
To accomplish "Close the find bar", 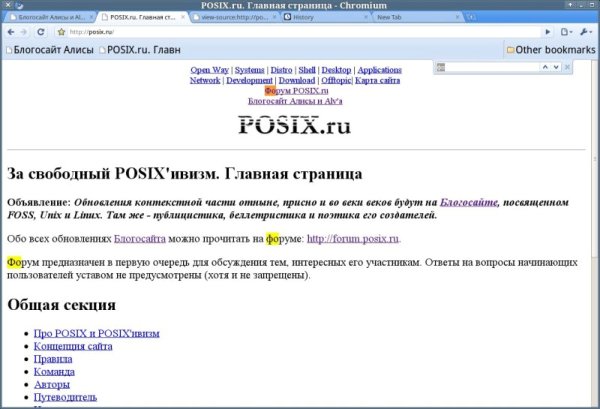I will click(x=567, y=67).
